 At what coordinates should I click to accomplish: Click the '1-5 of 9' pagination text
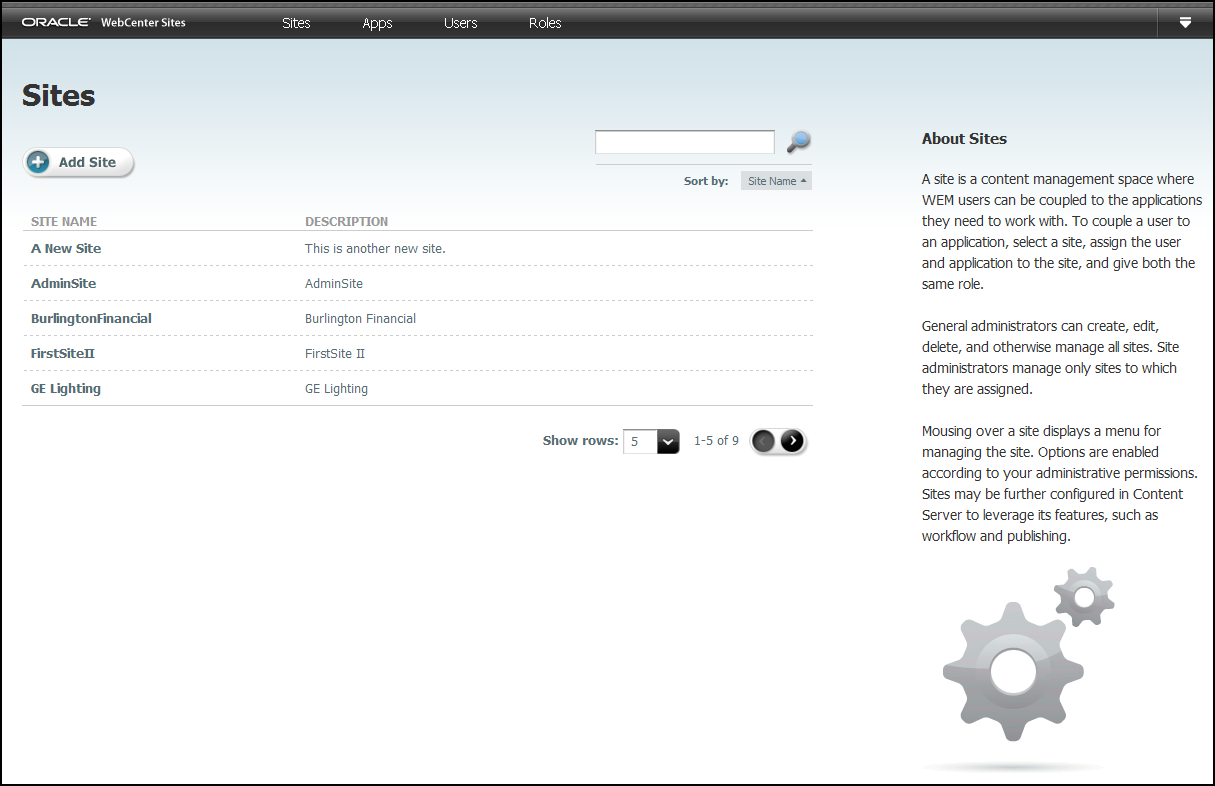[716, 440]
